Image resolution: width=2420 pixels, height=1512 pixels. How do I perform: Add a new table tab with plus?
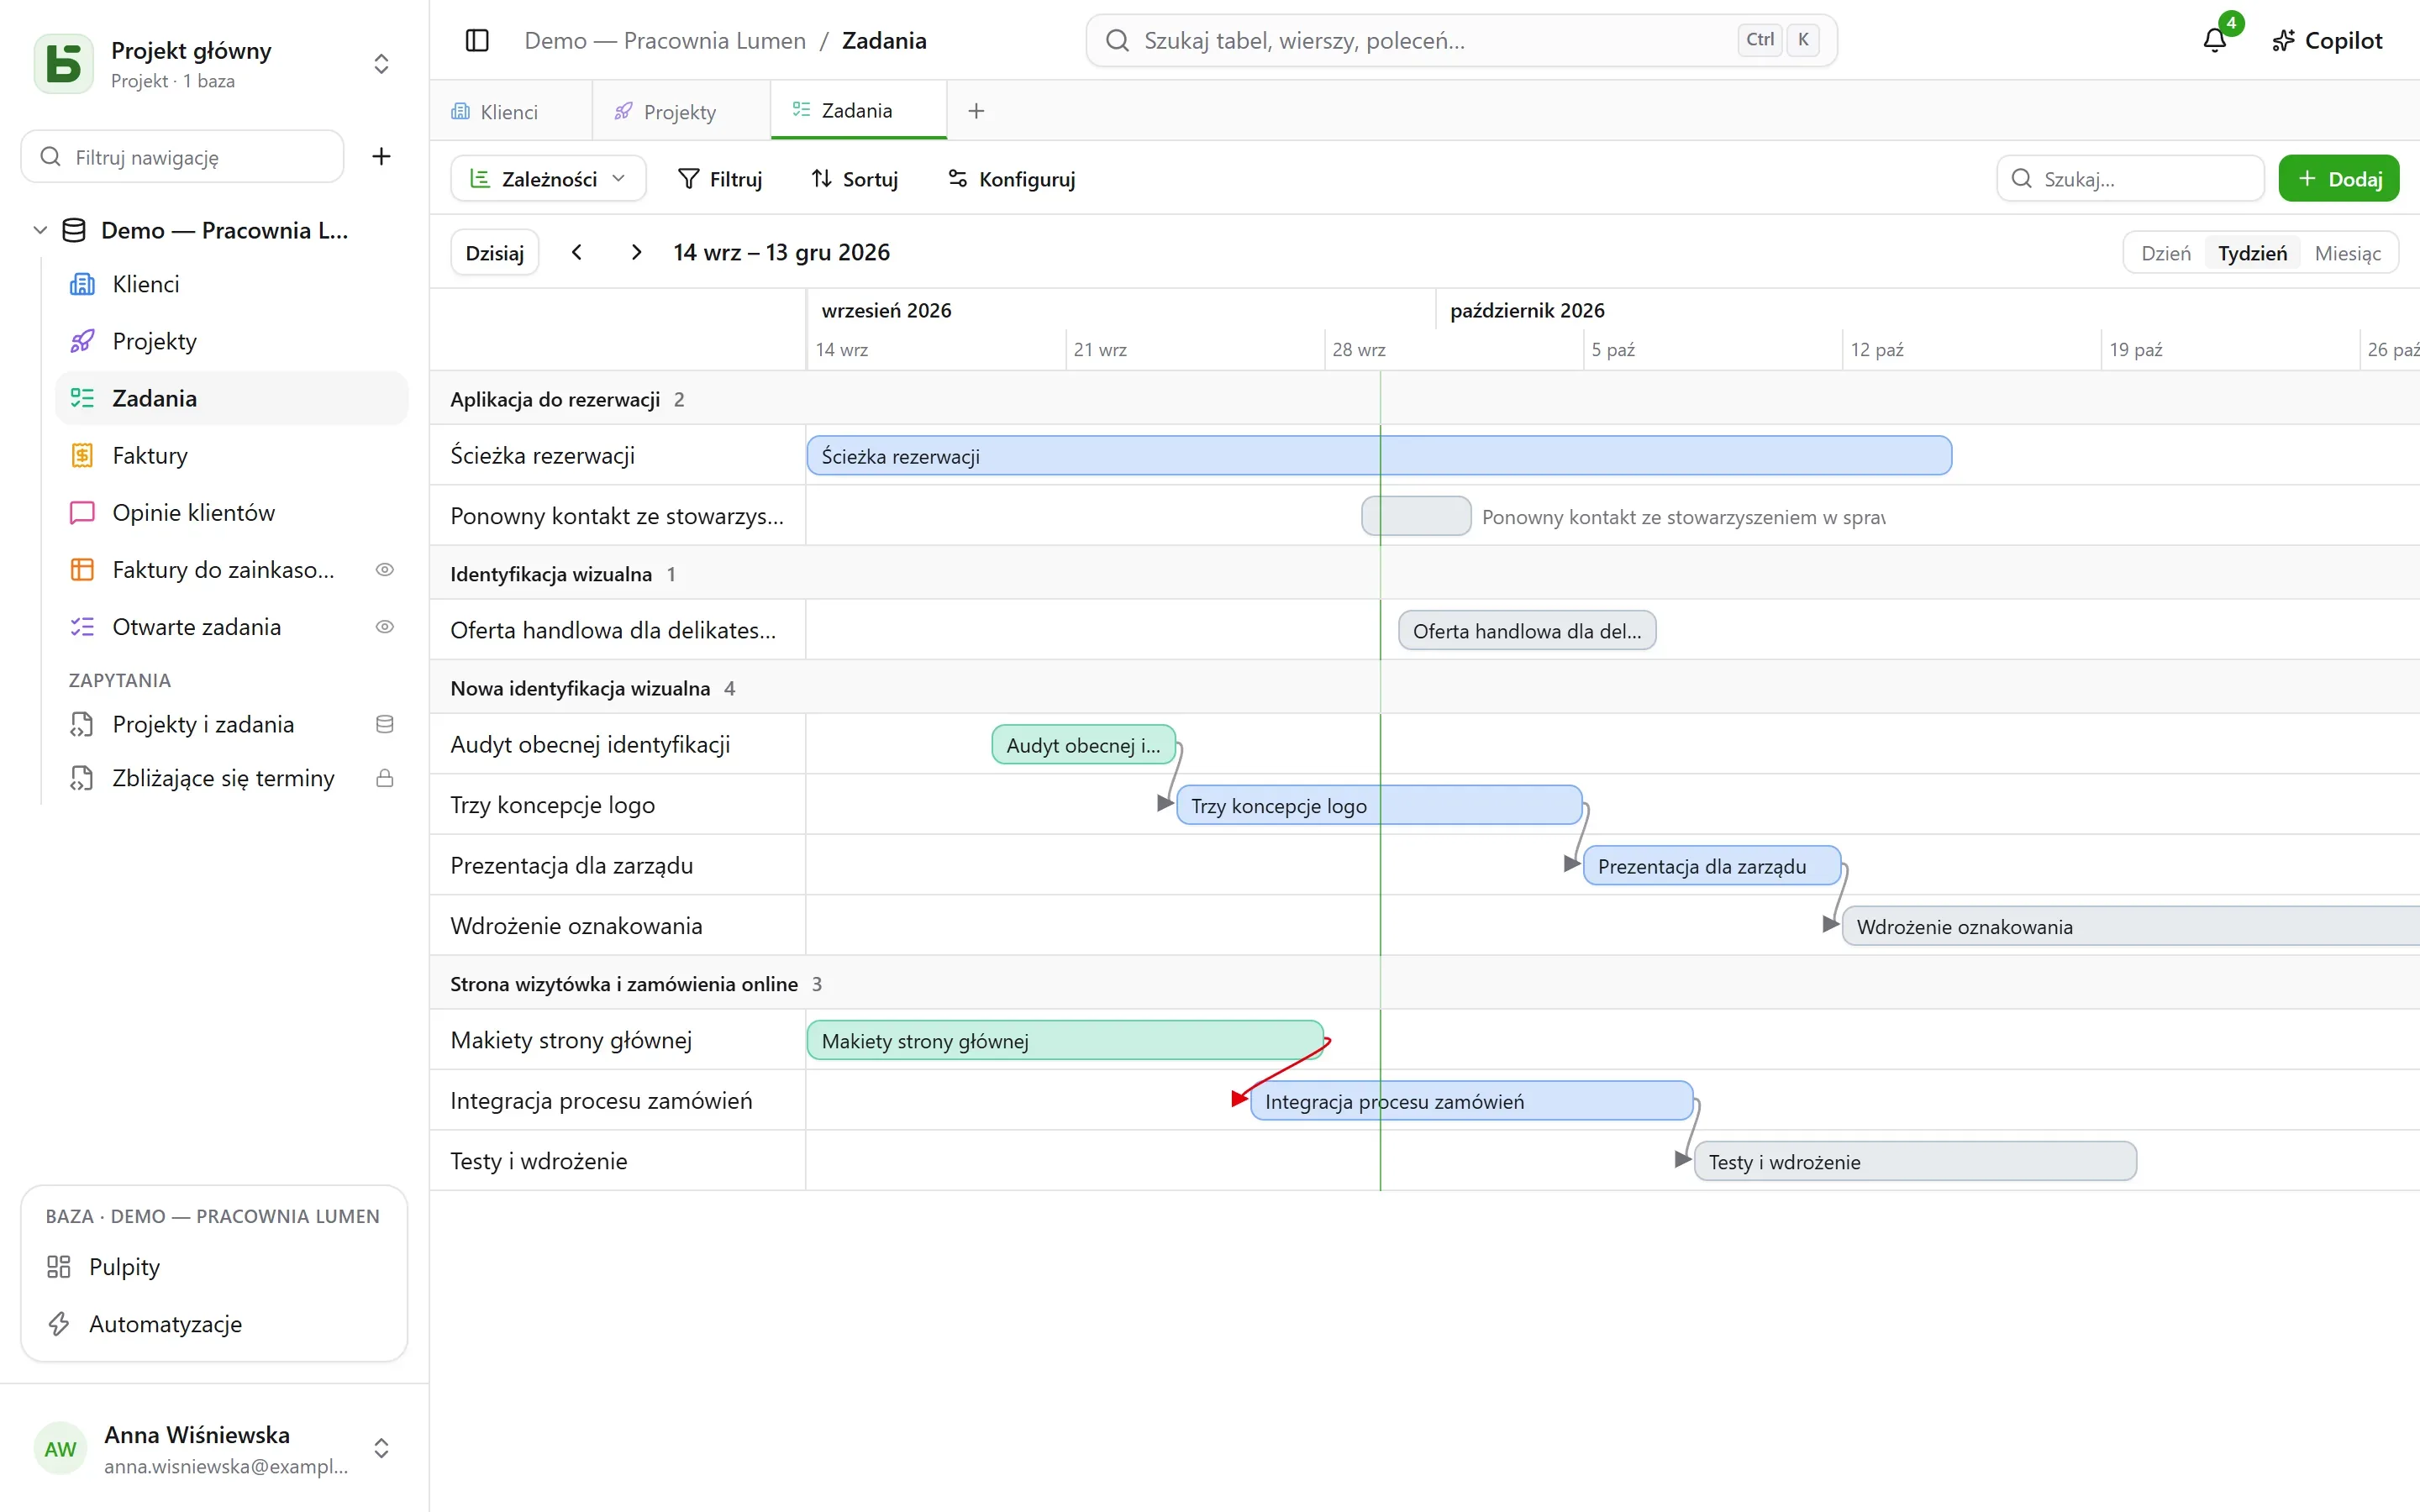[977, 111]
